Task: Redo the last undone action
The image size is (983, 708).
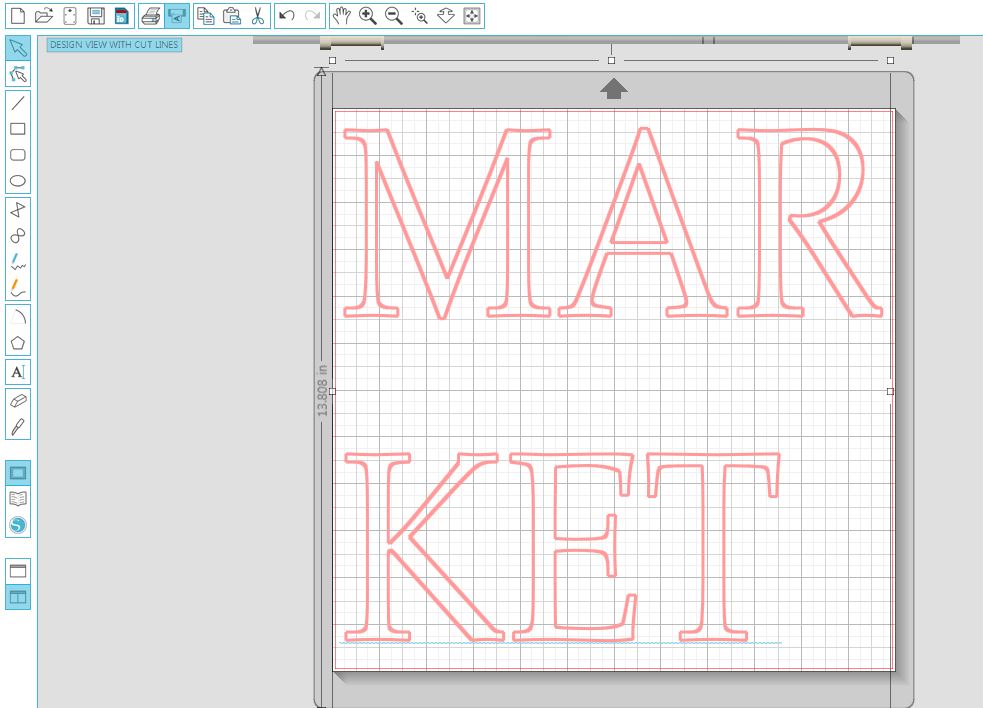Action: pyautogui.click(x=312, y=16)
